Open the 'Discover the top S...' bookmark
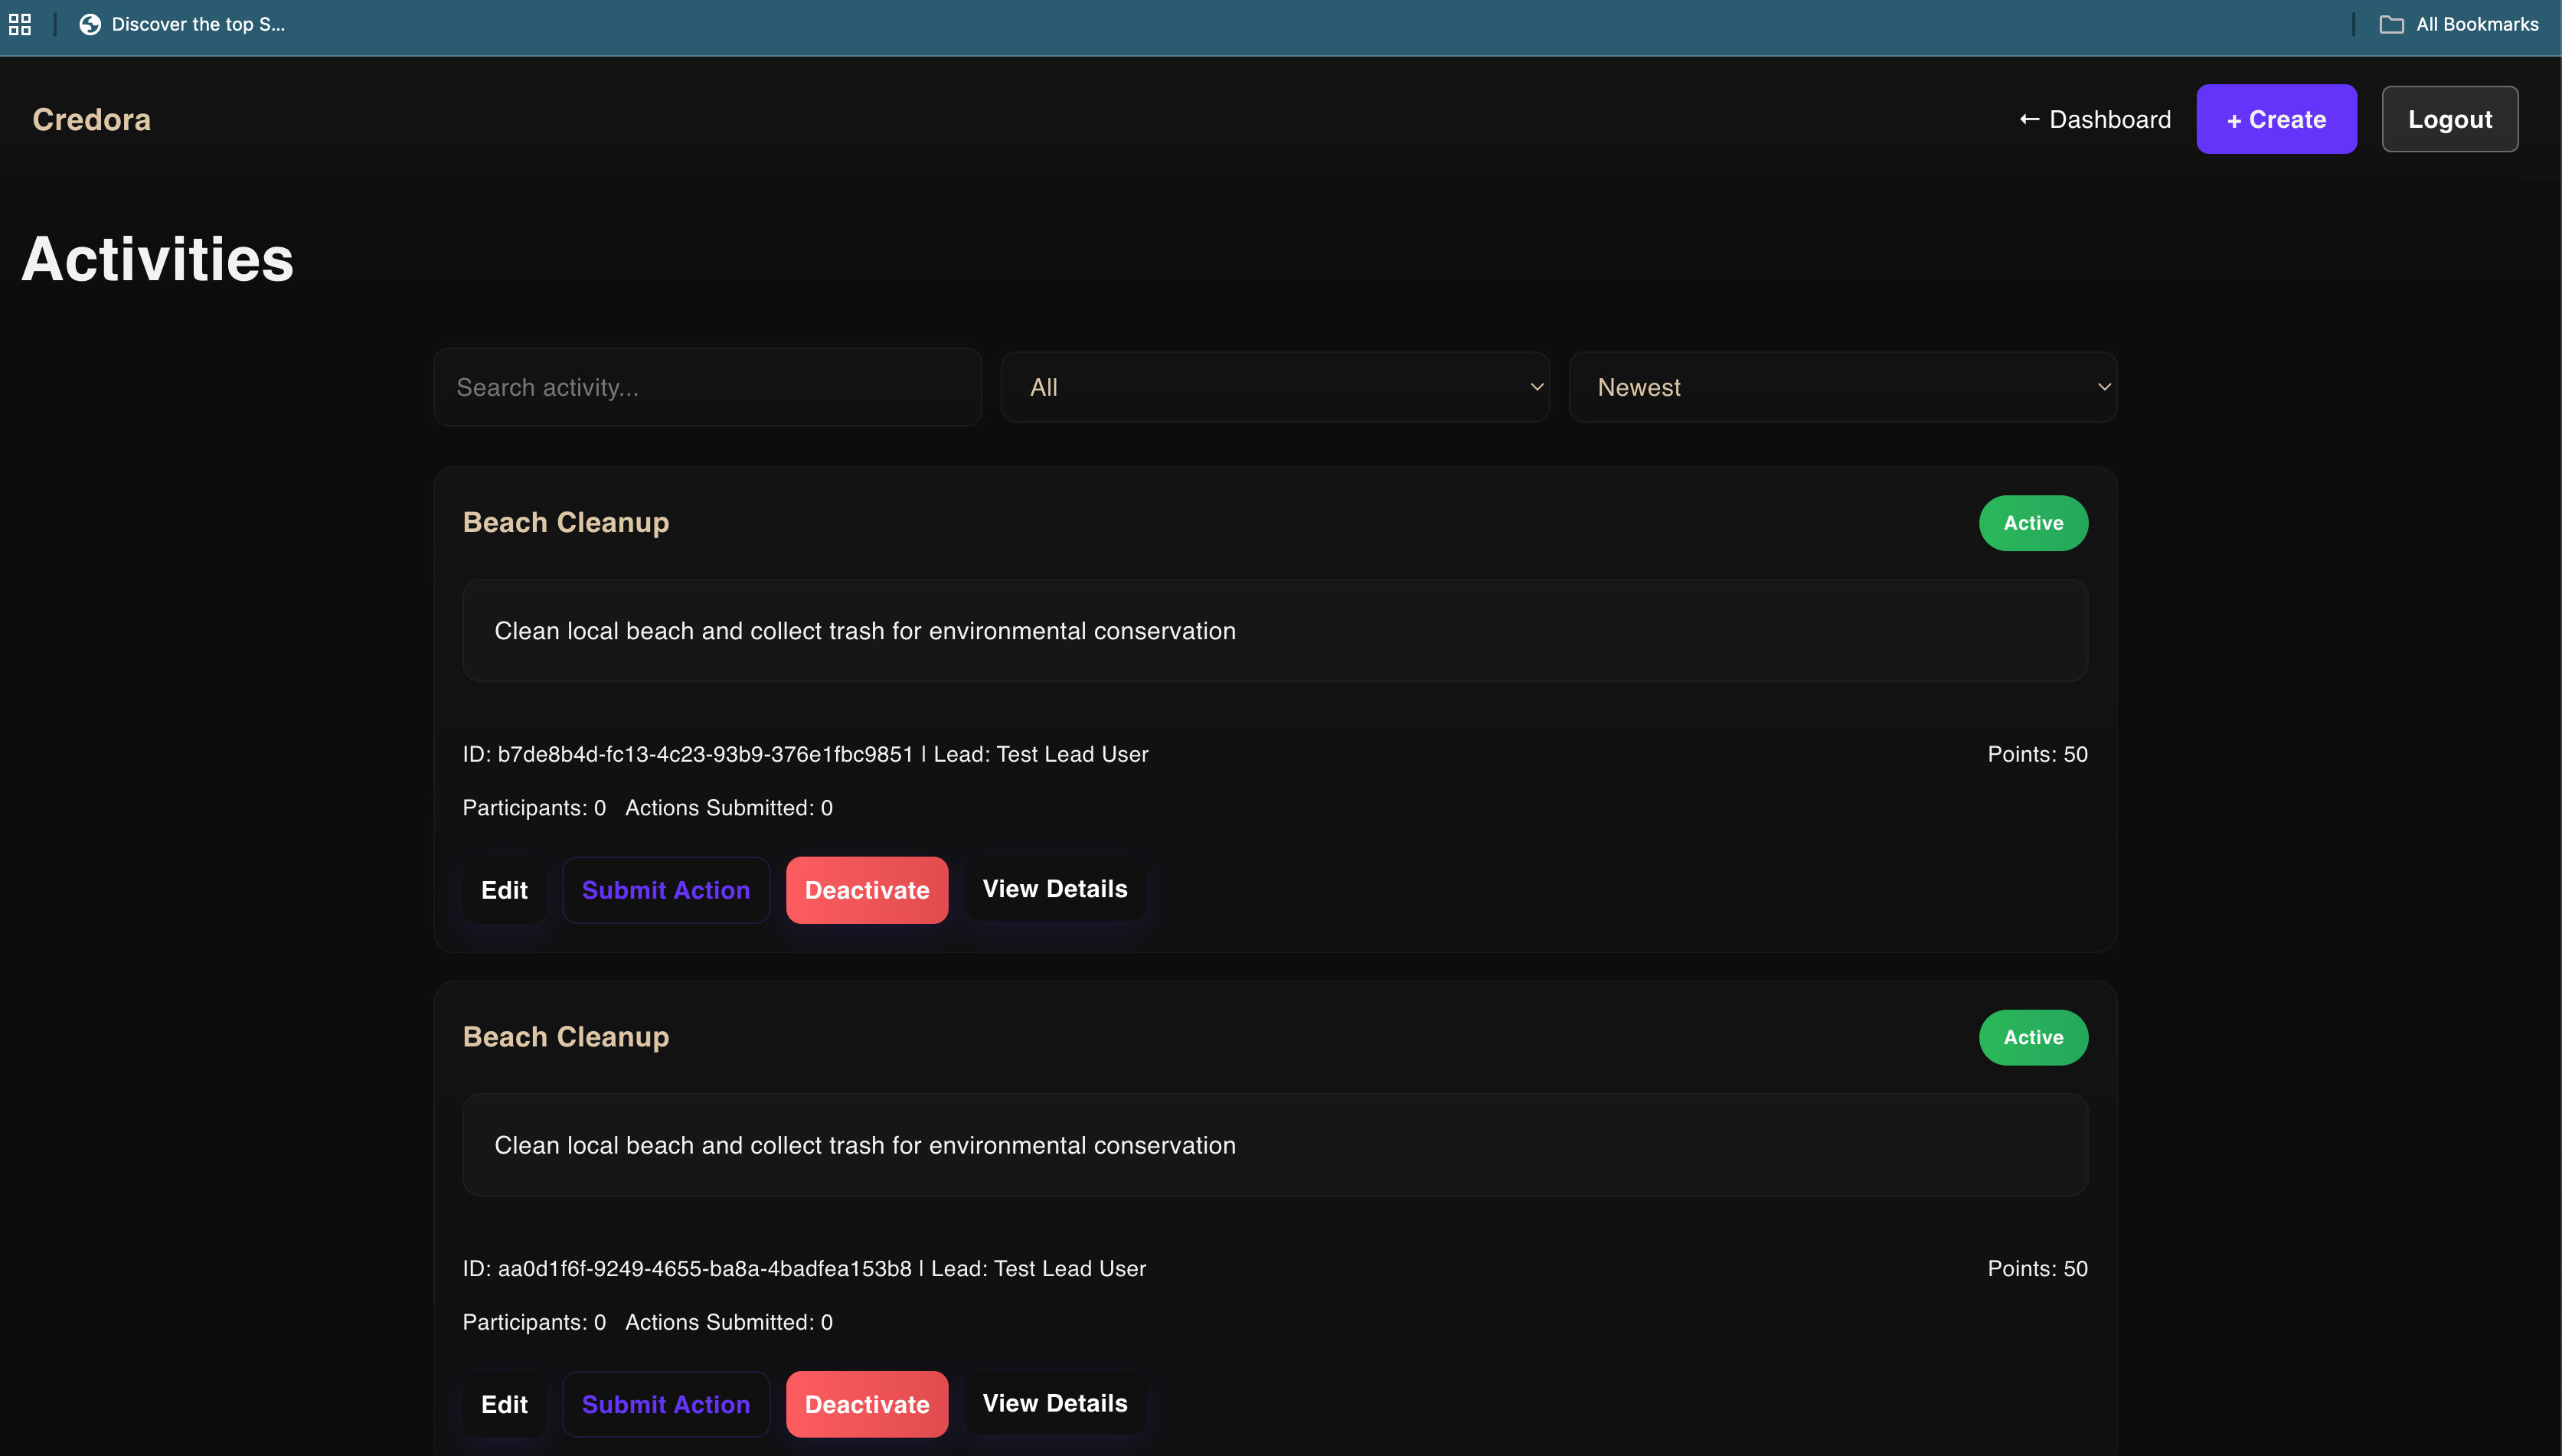Screen dimensions: 2562x1456 point(183,24)
